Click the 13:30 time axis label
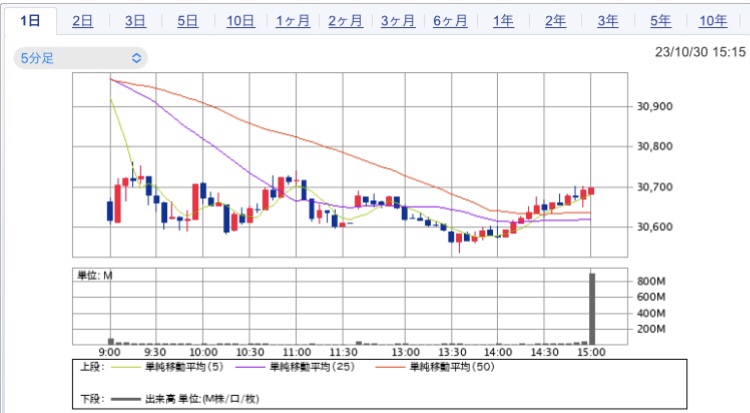This screenshot has width=750, height=413. pos(452,353)
